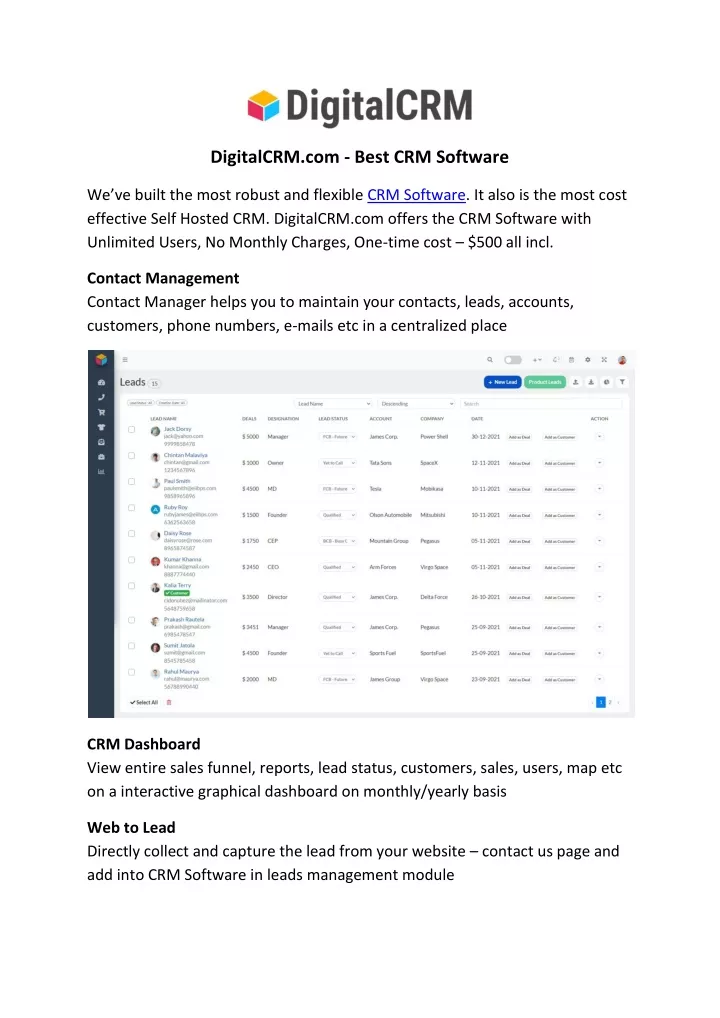Viewport: 720px width, 1018px height.
Task: Click the New Lead button
Action: click(x=503, y=382)
